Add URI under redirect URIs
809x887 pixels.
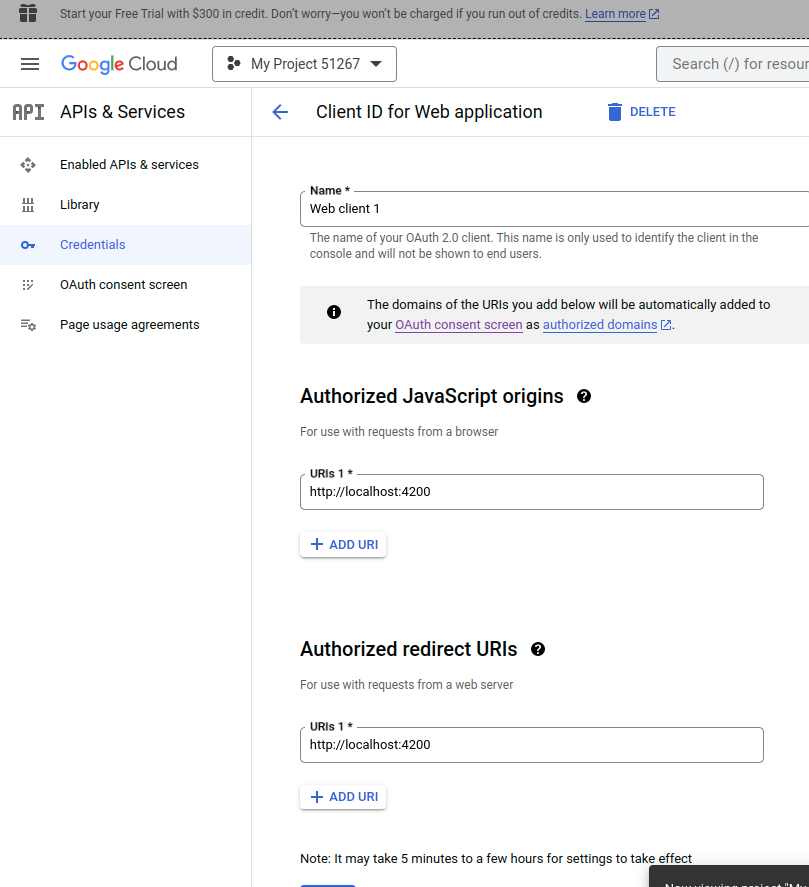(x=343, y=797)
